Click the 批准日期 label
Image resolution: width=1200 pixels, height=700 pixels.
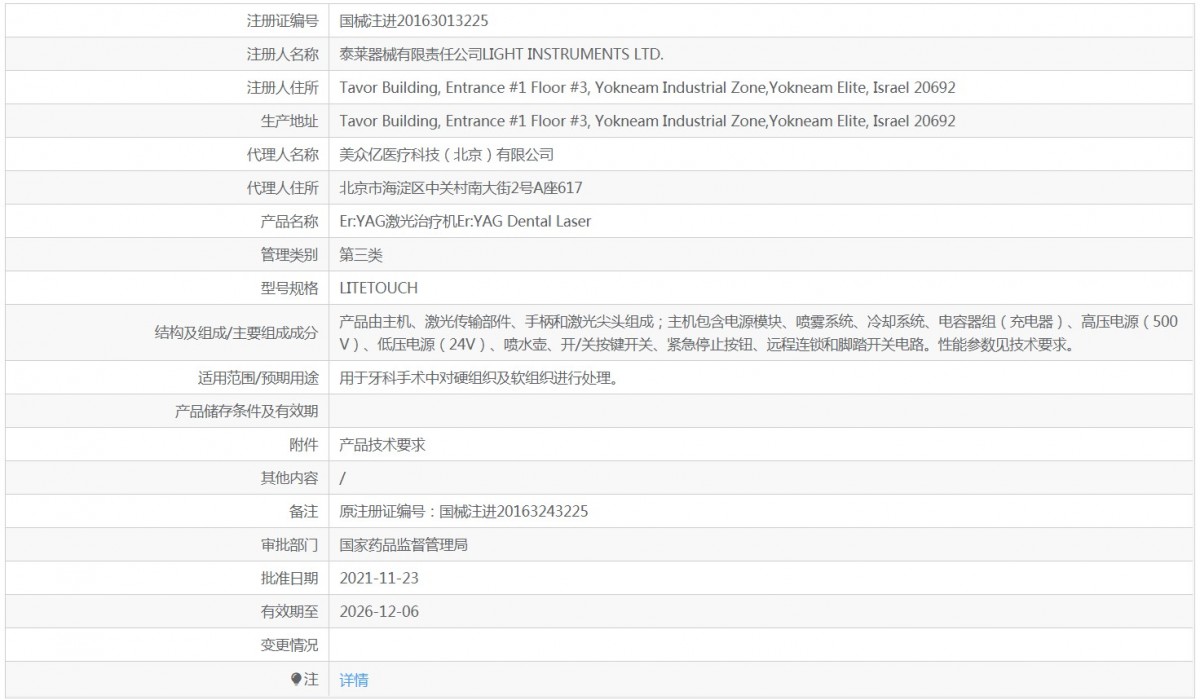(290, 578)
